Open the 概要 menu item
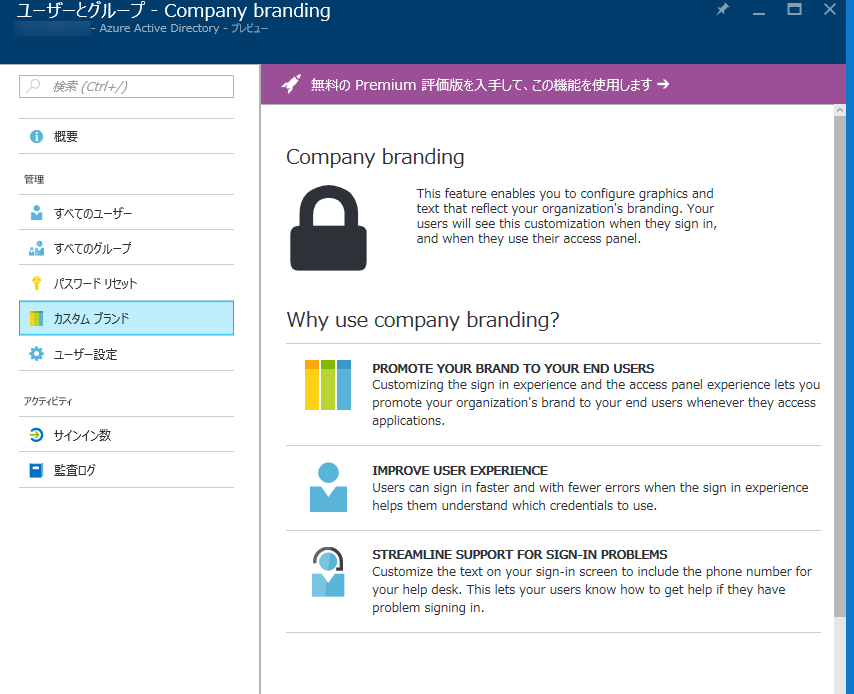This screenshot has width=854, height=694. (126, 136)
